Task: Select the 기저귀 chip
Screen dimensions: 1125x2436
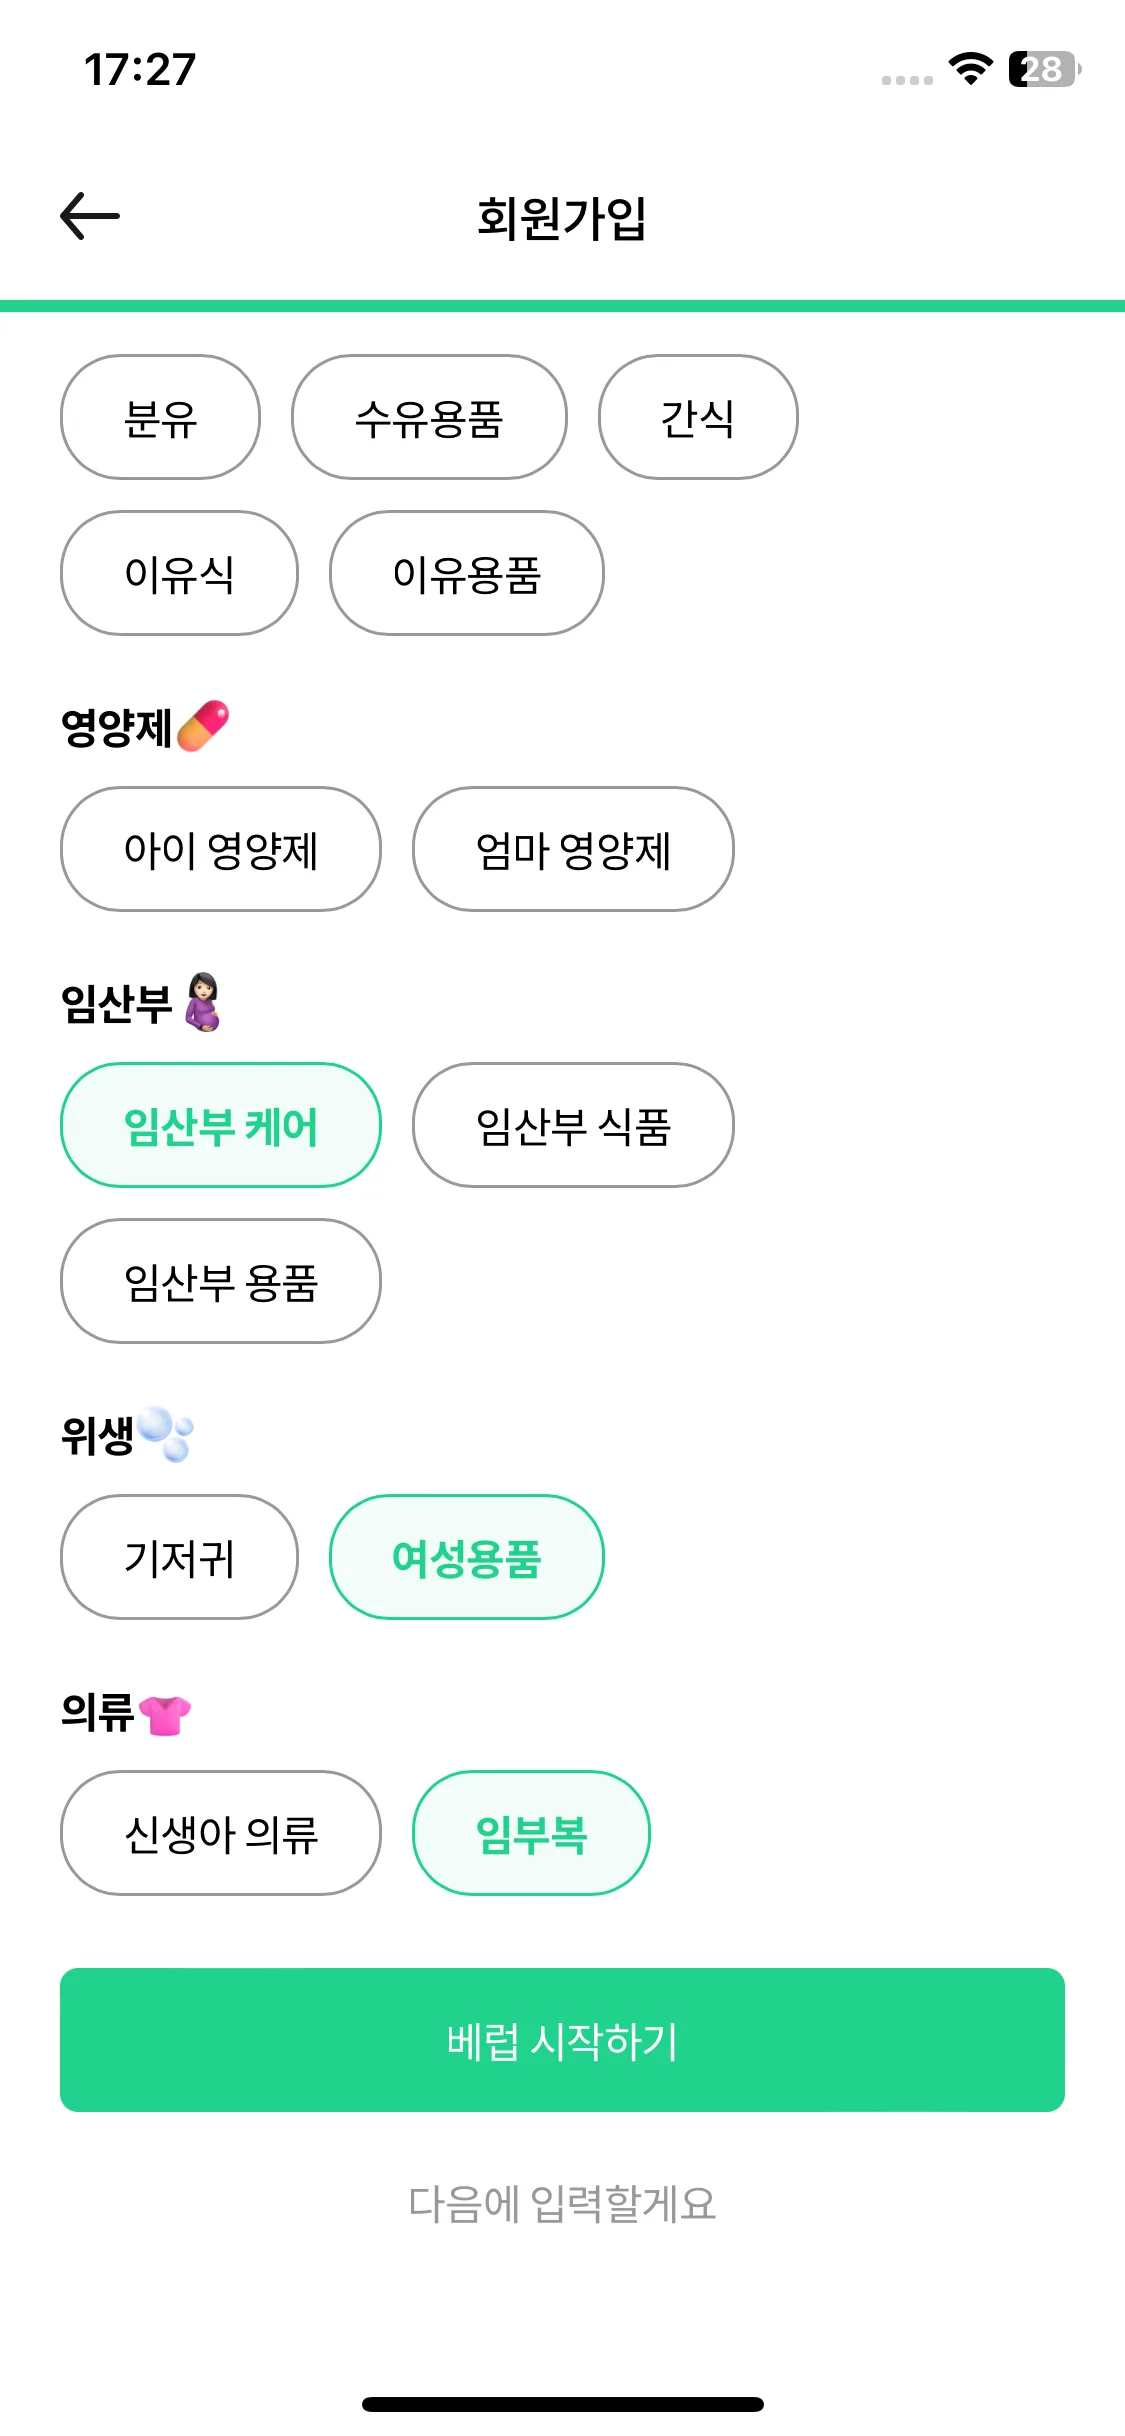Action: 179,1557
